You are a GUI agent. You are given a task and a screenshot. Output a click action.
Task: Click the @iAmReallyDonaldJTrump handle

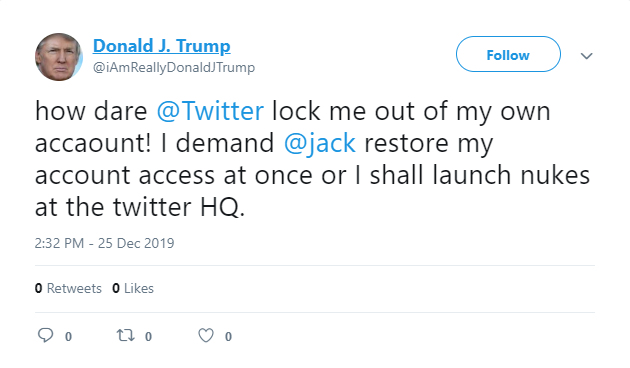tap(174, 67)
